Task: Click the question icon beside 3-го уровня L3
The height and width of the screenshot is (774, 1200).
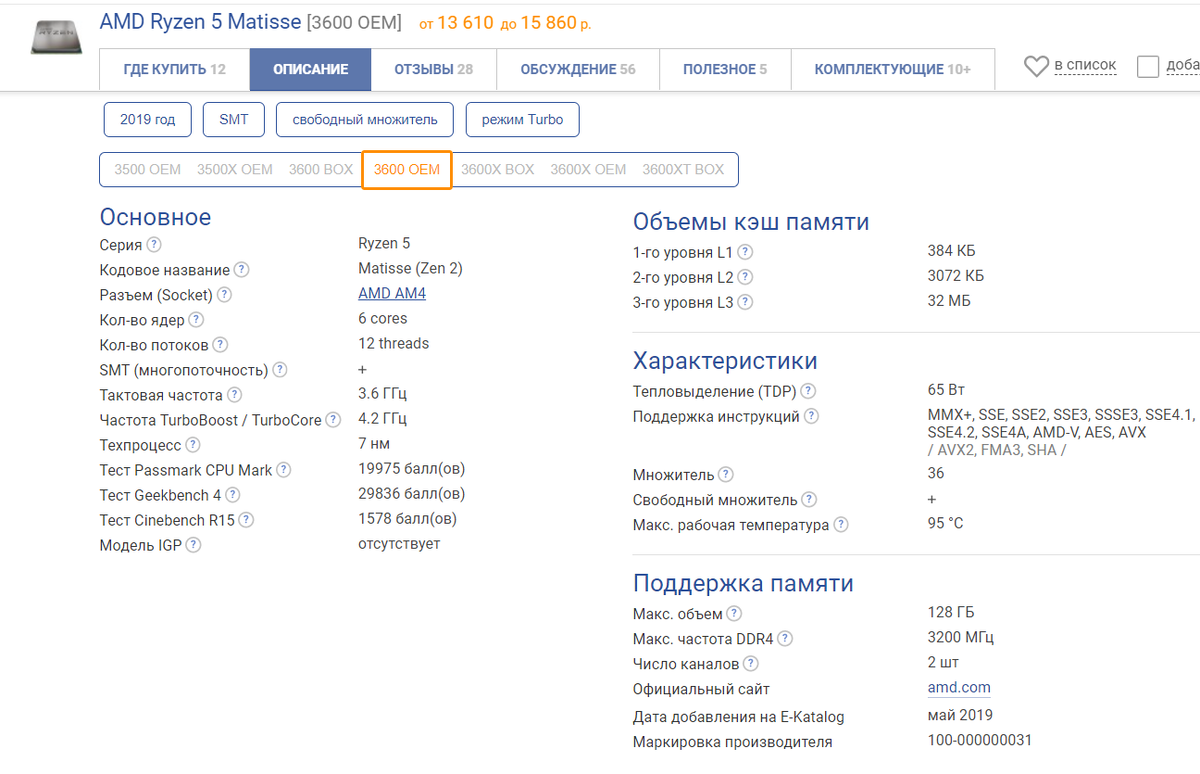Action: tap(745, 302)
